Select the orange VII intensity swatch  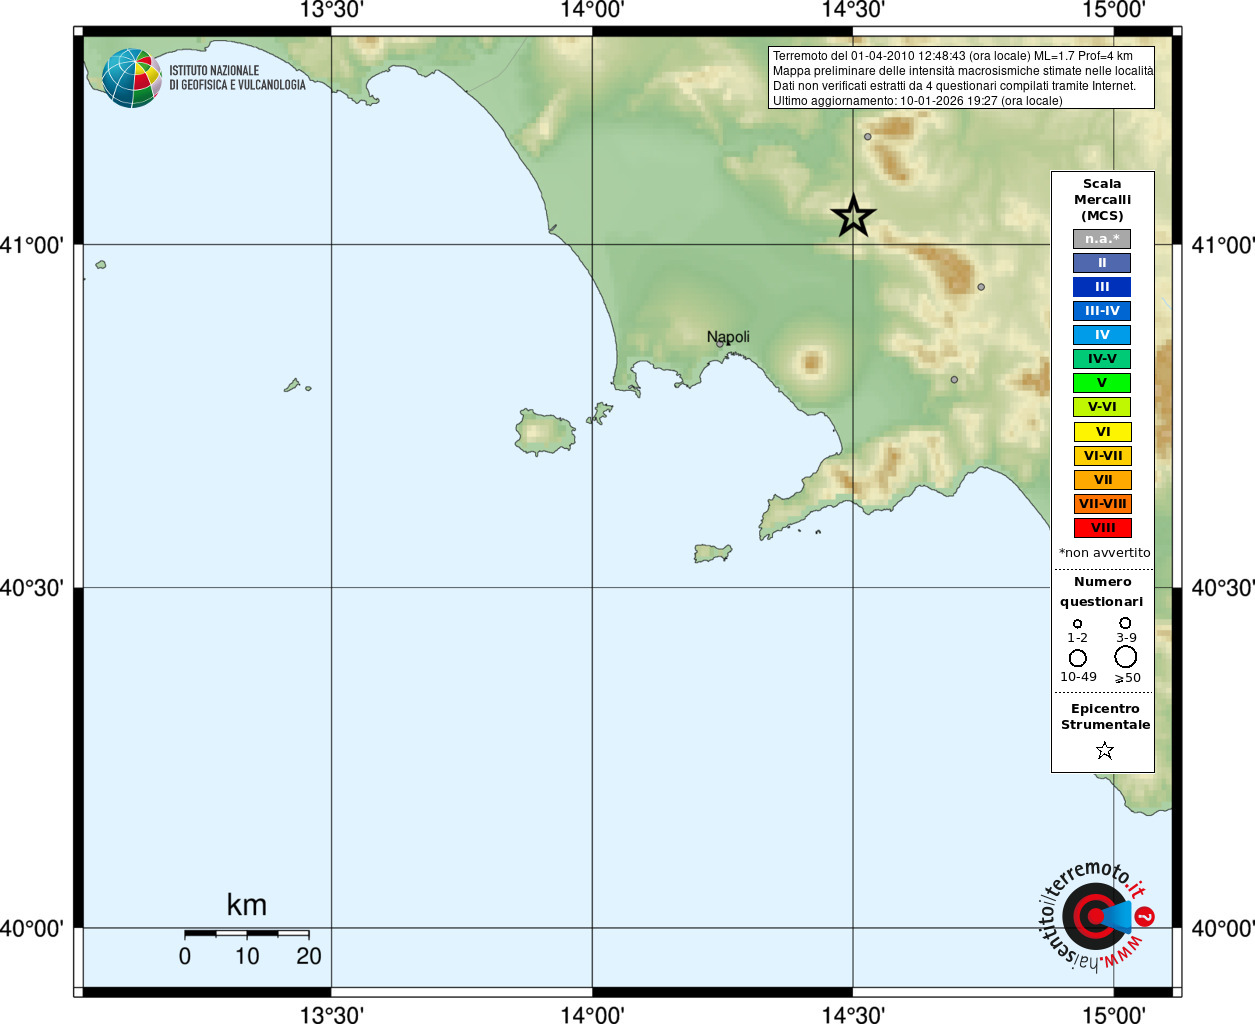1102,480
